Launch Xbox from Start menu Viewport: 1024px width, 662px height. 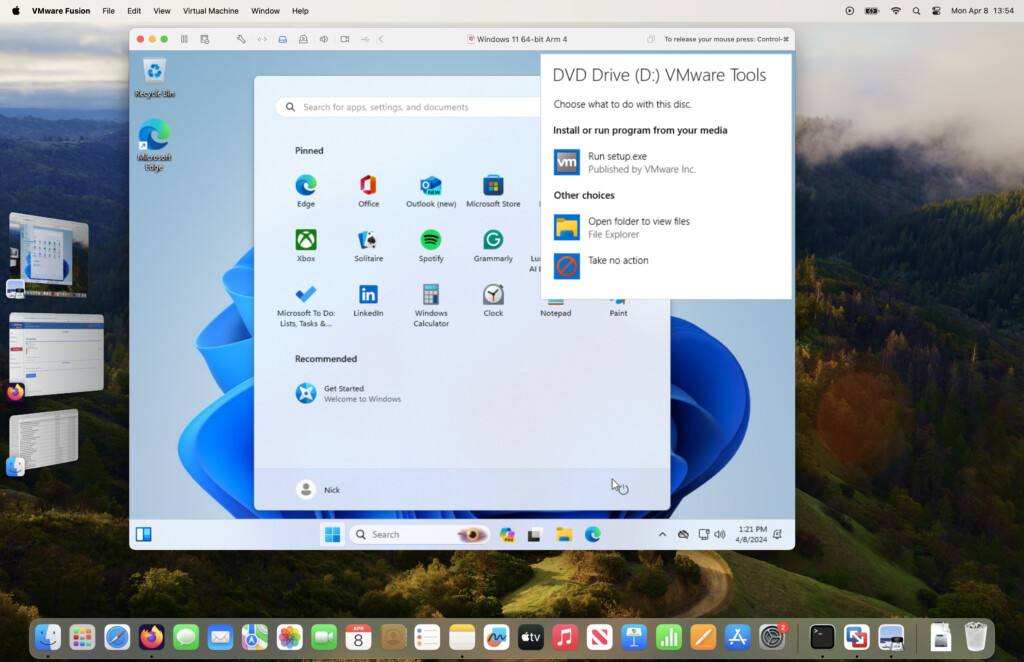point(306,245)
